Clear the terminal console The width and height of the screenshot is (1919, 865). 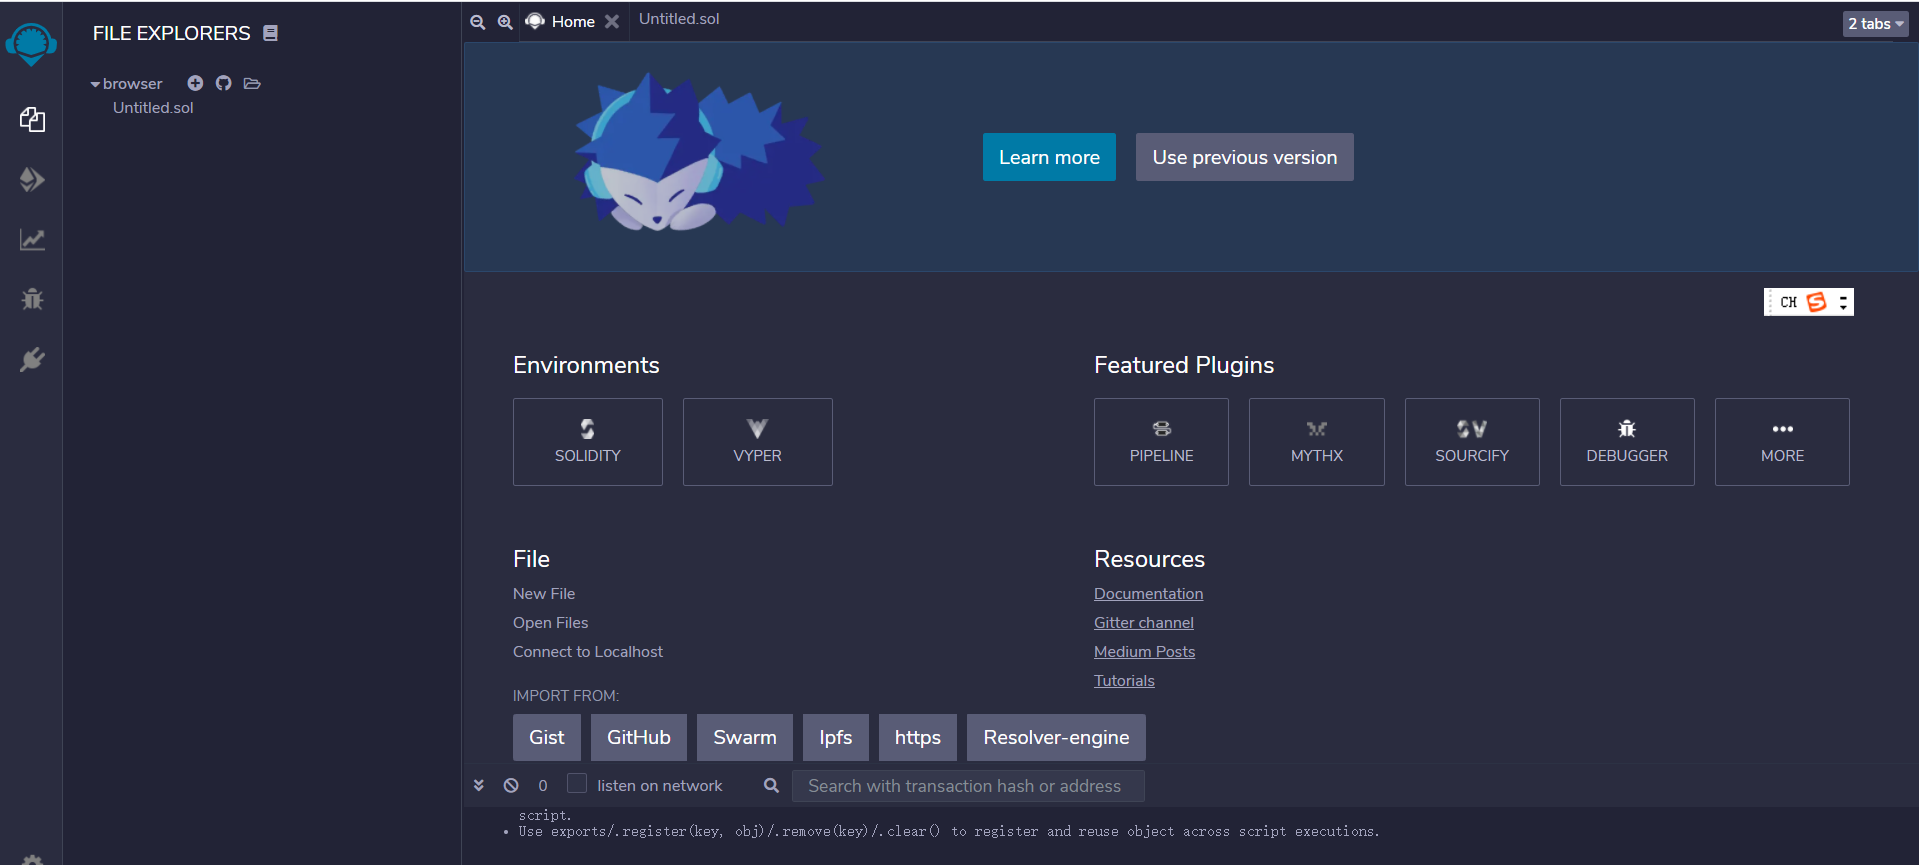click(511, 785)
